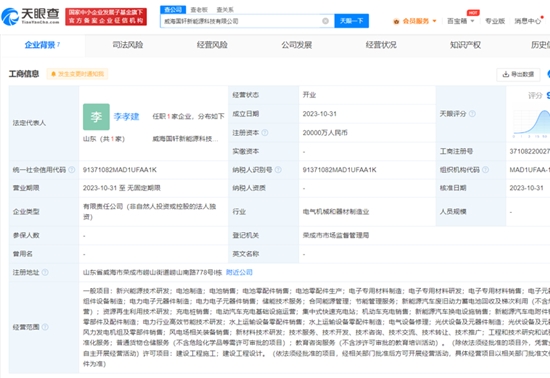550x378 pixels.
Task: Click the bell icon in the notification button
Action: pyautogui.click(x=53, y=74)
